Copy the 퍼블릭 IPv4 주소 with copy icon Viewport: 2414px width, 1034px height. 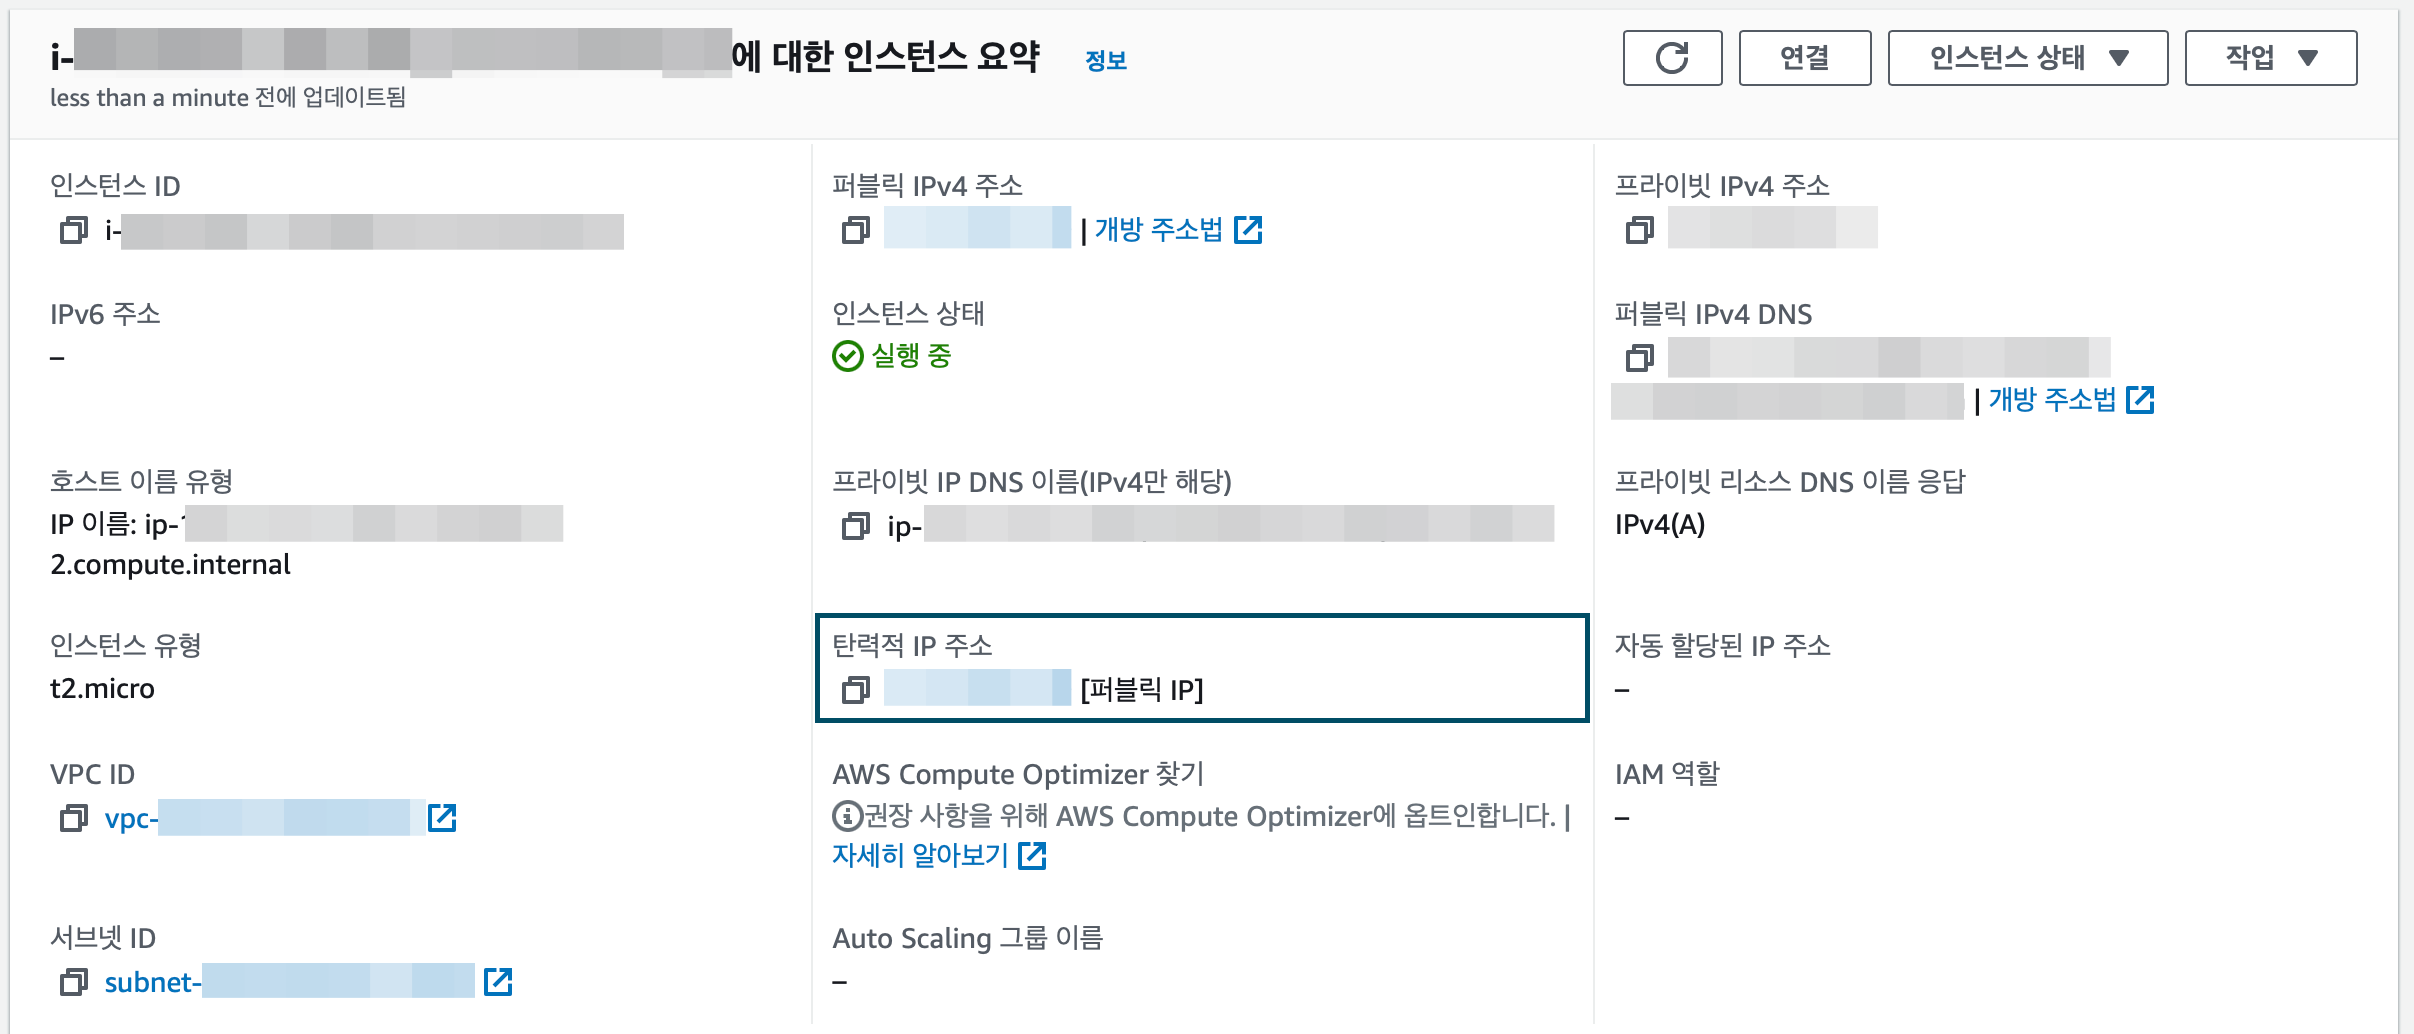[857, 231]
